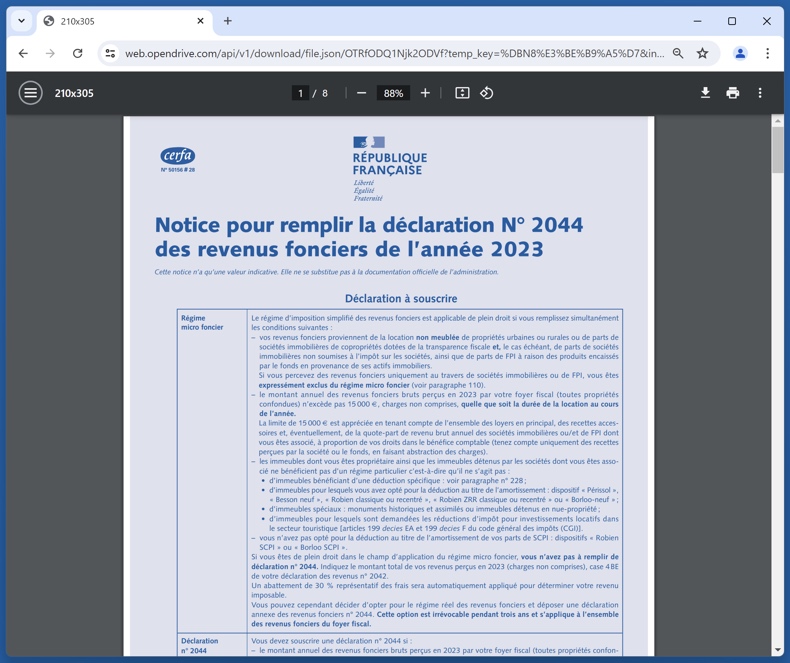
Task: Go back to previous page in browser
Action: click(23, 53)
